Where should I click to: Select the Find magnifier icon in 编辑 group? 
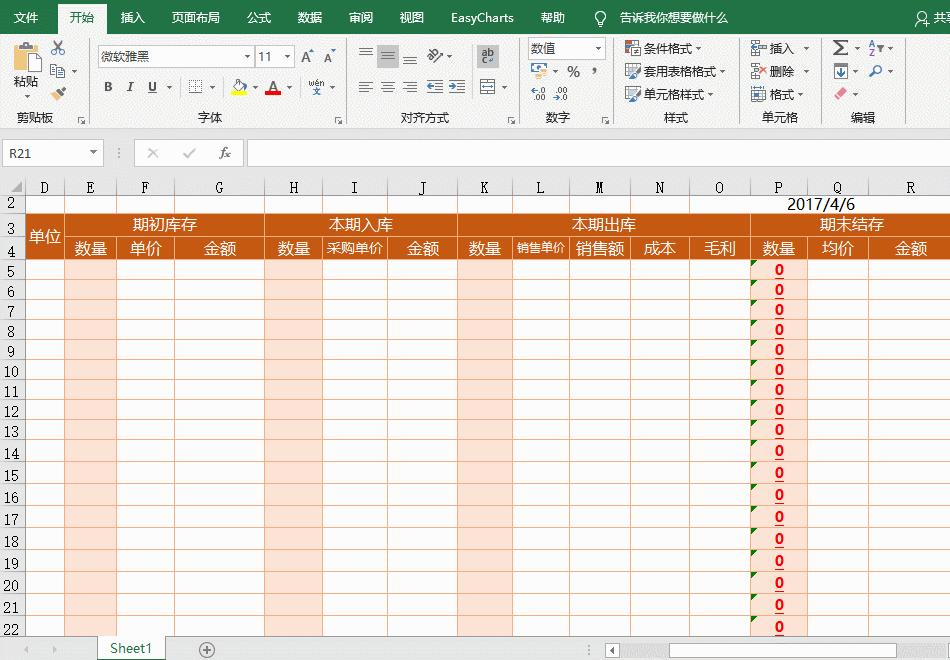coord(875,70)
